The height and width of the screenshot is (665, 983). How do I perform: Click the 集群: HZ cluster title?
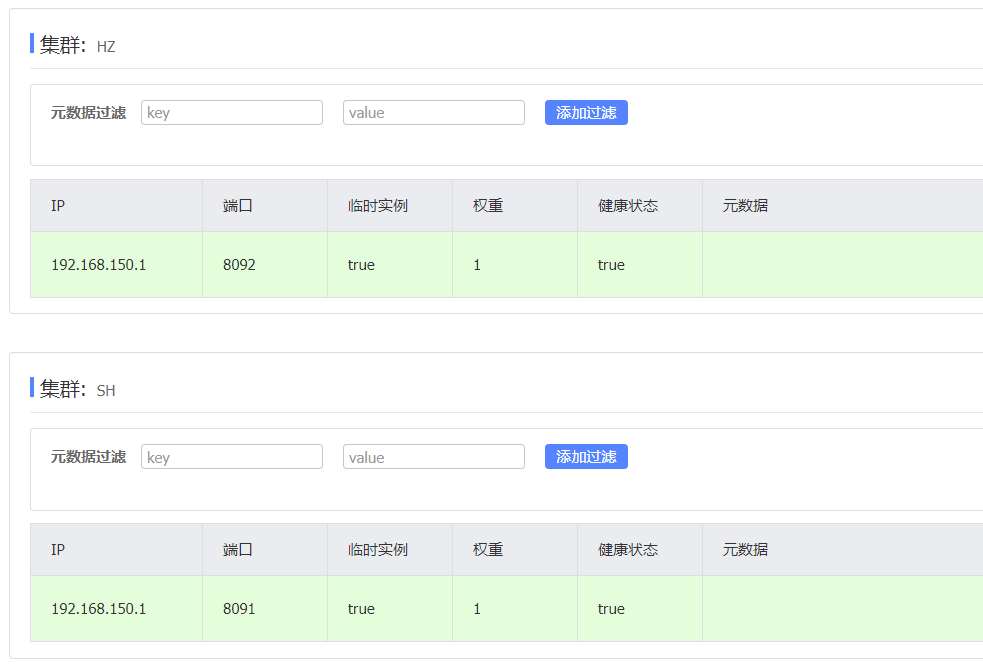click(77, 45)
